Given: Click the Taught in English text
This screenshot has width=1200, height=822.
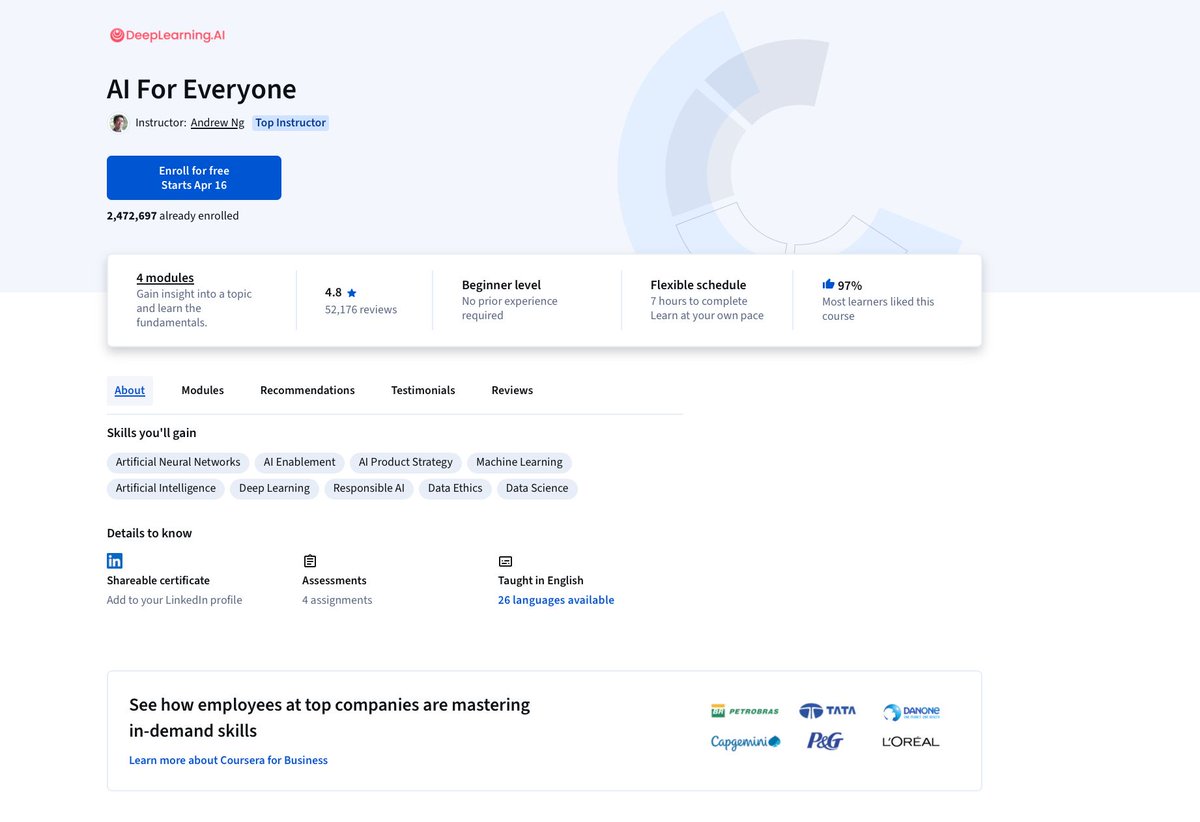Looking at the screenshot, I should [x=540, y=580].
